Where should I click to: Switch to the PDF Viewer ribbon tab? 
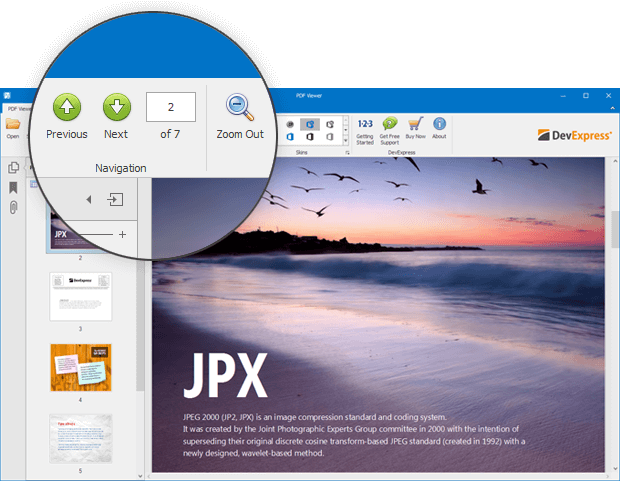click(x=18, y=109)
